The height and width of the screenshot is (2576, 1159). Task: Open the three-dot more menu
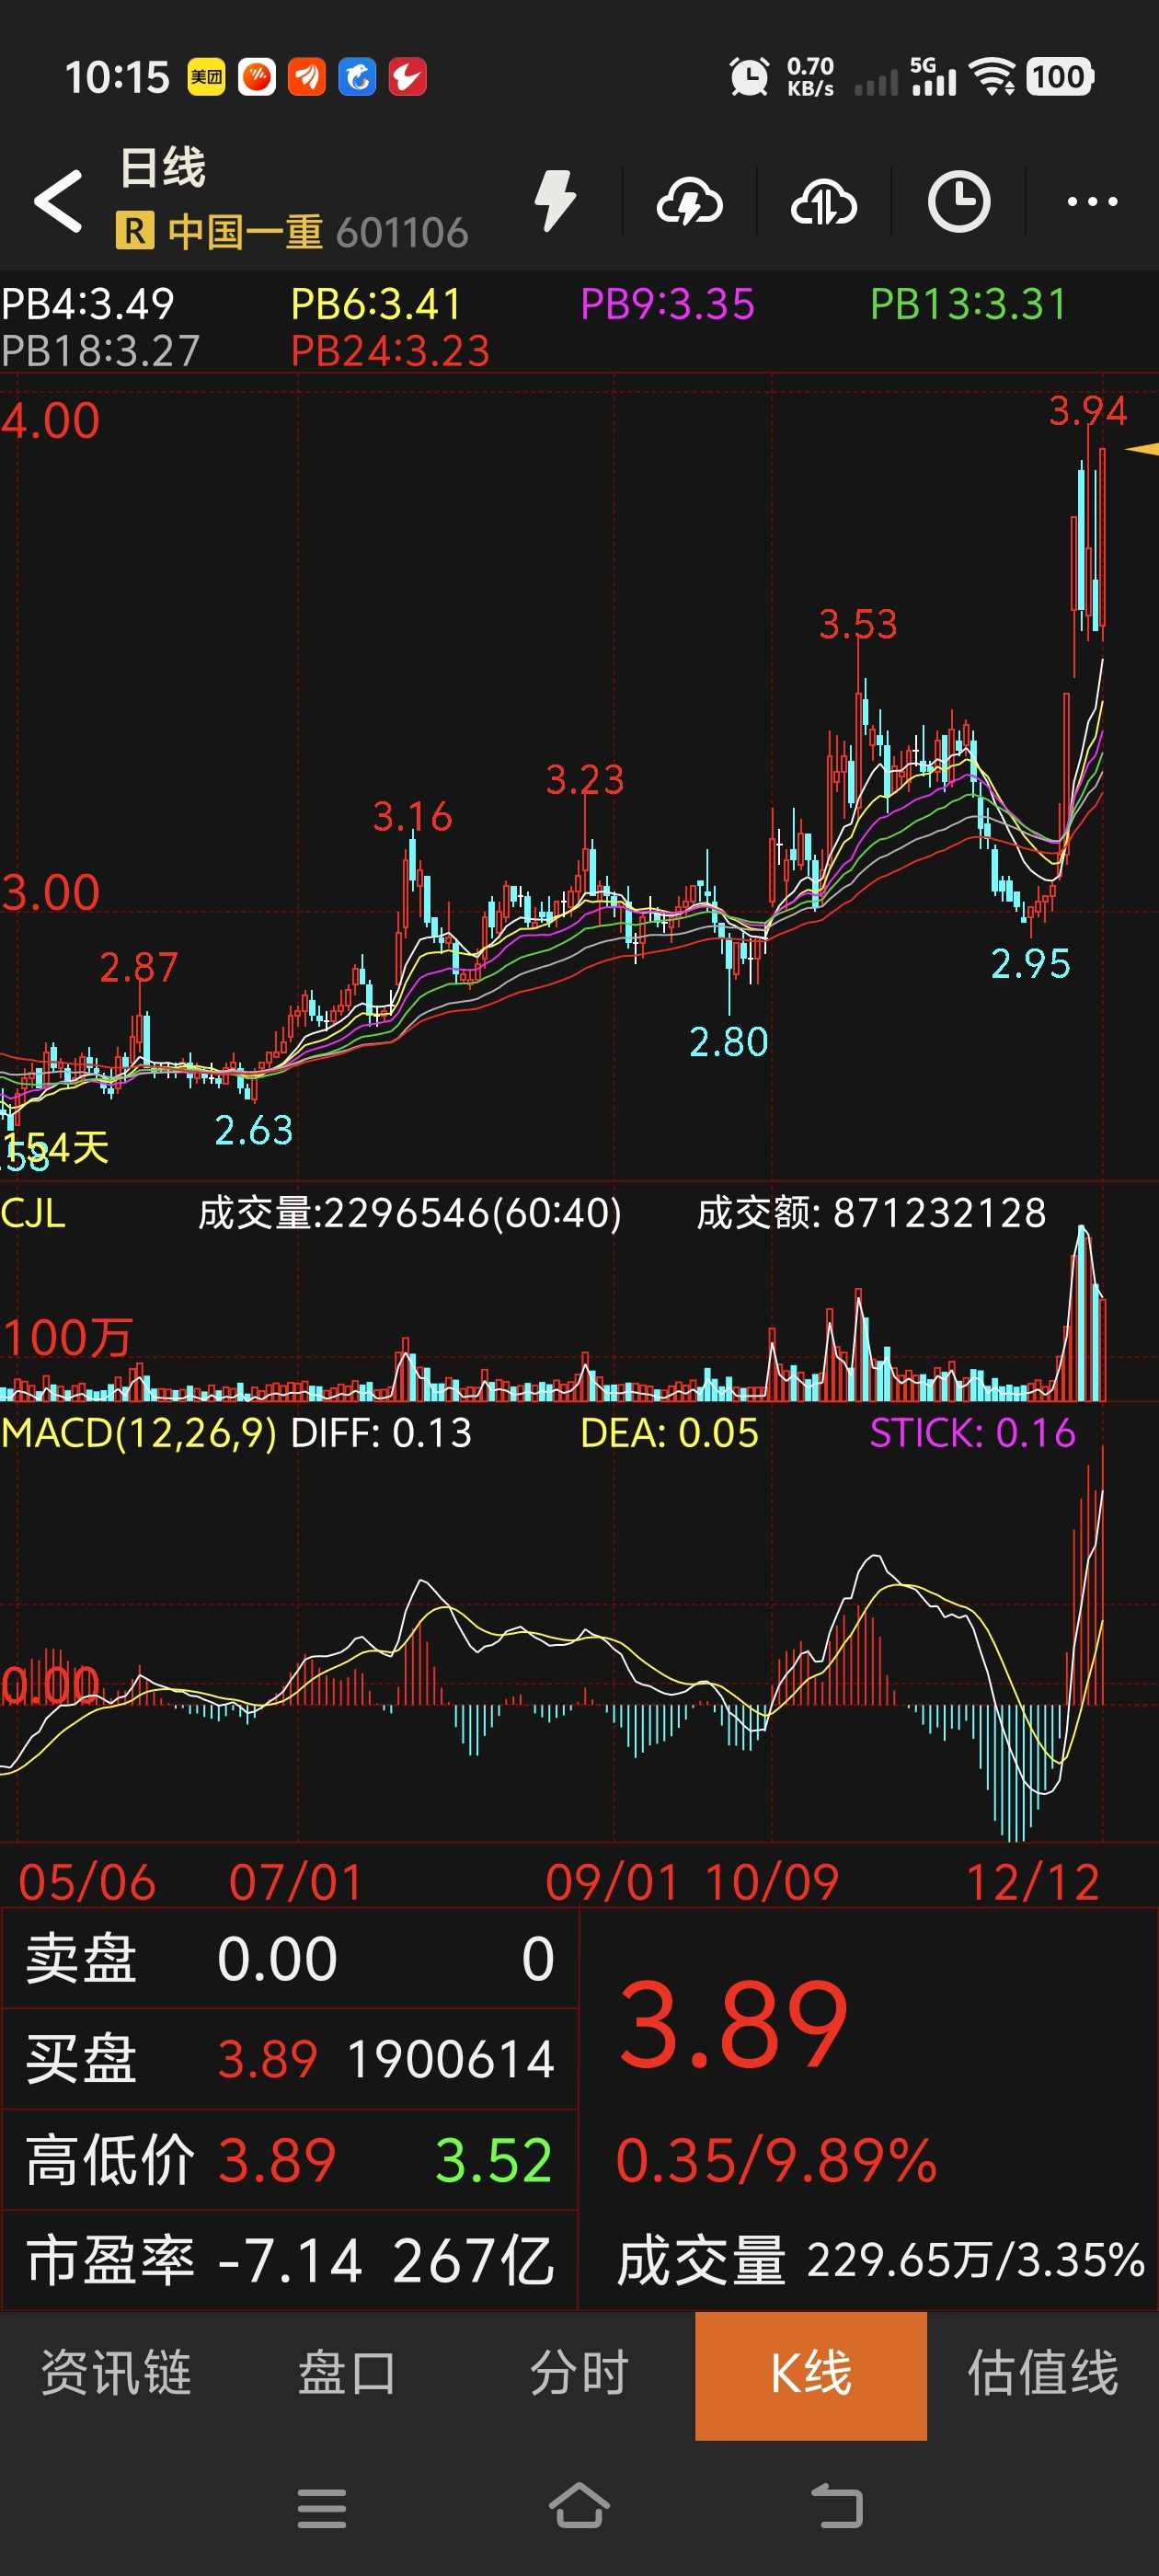point(1092,202)
